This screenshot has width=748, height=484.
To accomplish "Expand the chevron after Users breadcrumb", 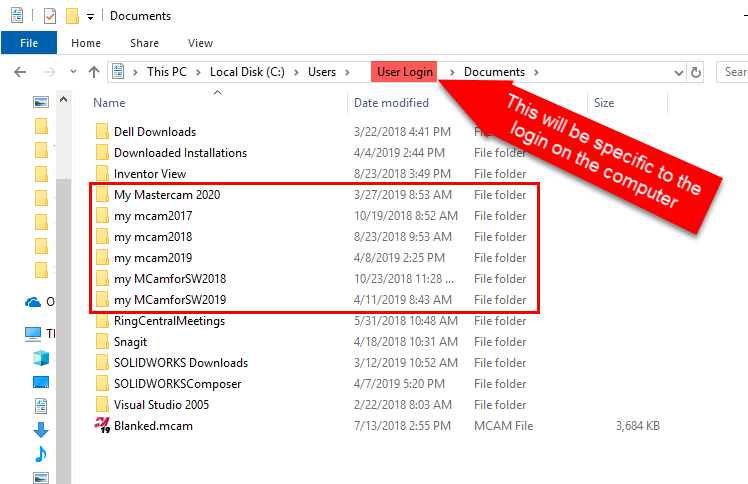I will [x=347, y=72].
